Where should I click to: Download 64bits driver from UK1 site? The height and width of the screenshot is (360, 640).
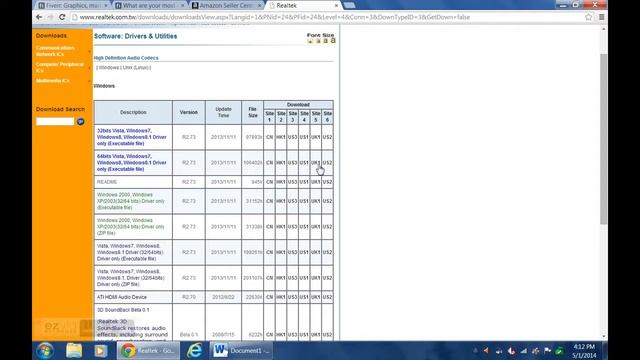[x=316, y=162]
